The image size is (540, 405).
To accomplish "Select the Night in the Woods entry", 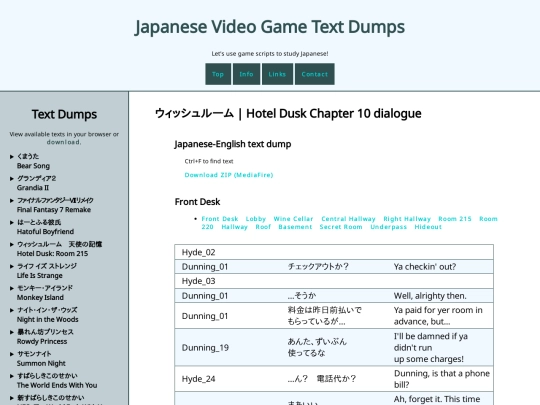I will pyautogui.click(x=48, y=315).
